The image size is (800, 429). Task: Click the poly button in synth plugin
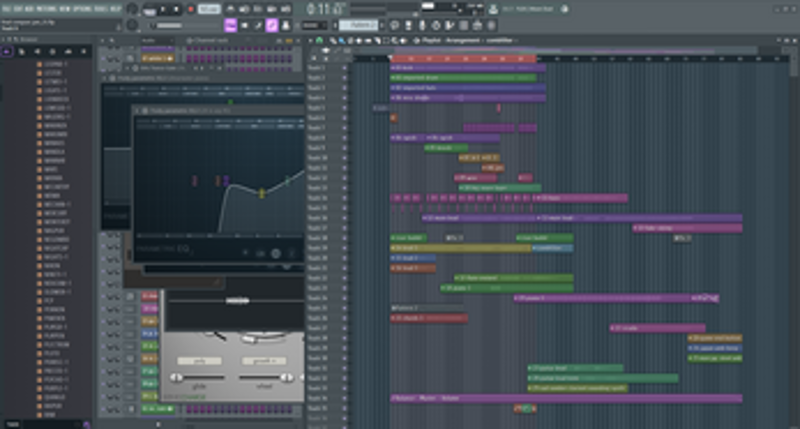pyautogui.click(x=199, y=361)
